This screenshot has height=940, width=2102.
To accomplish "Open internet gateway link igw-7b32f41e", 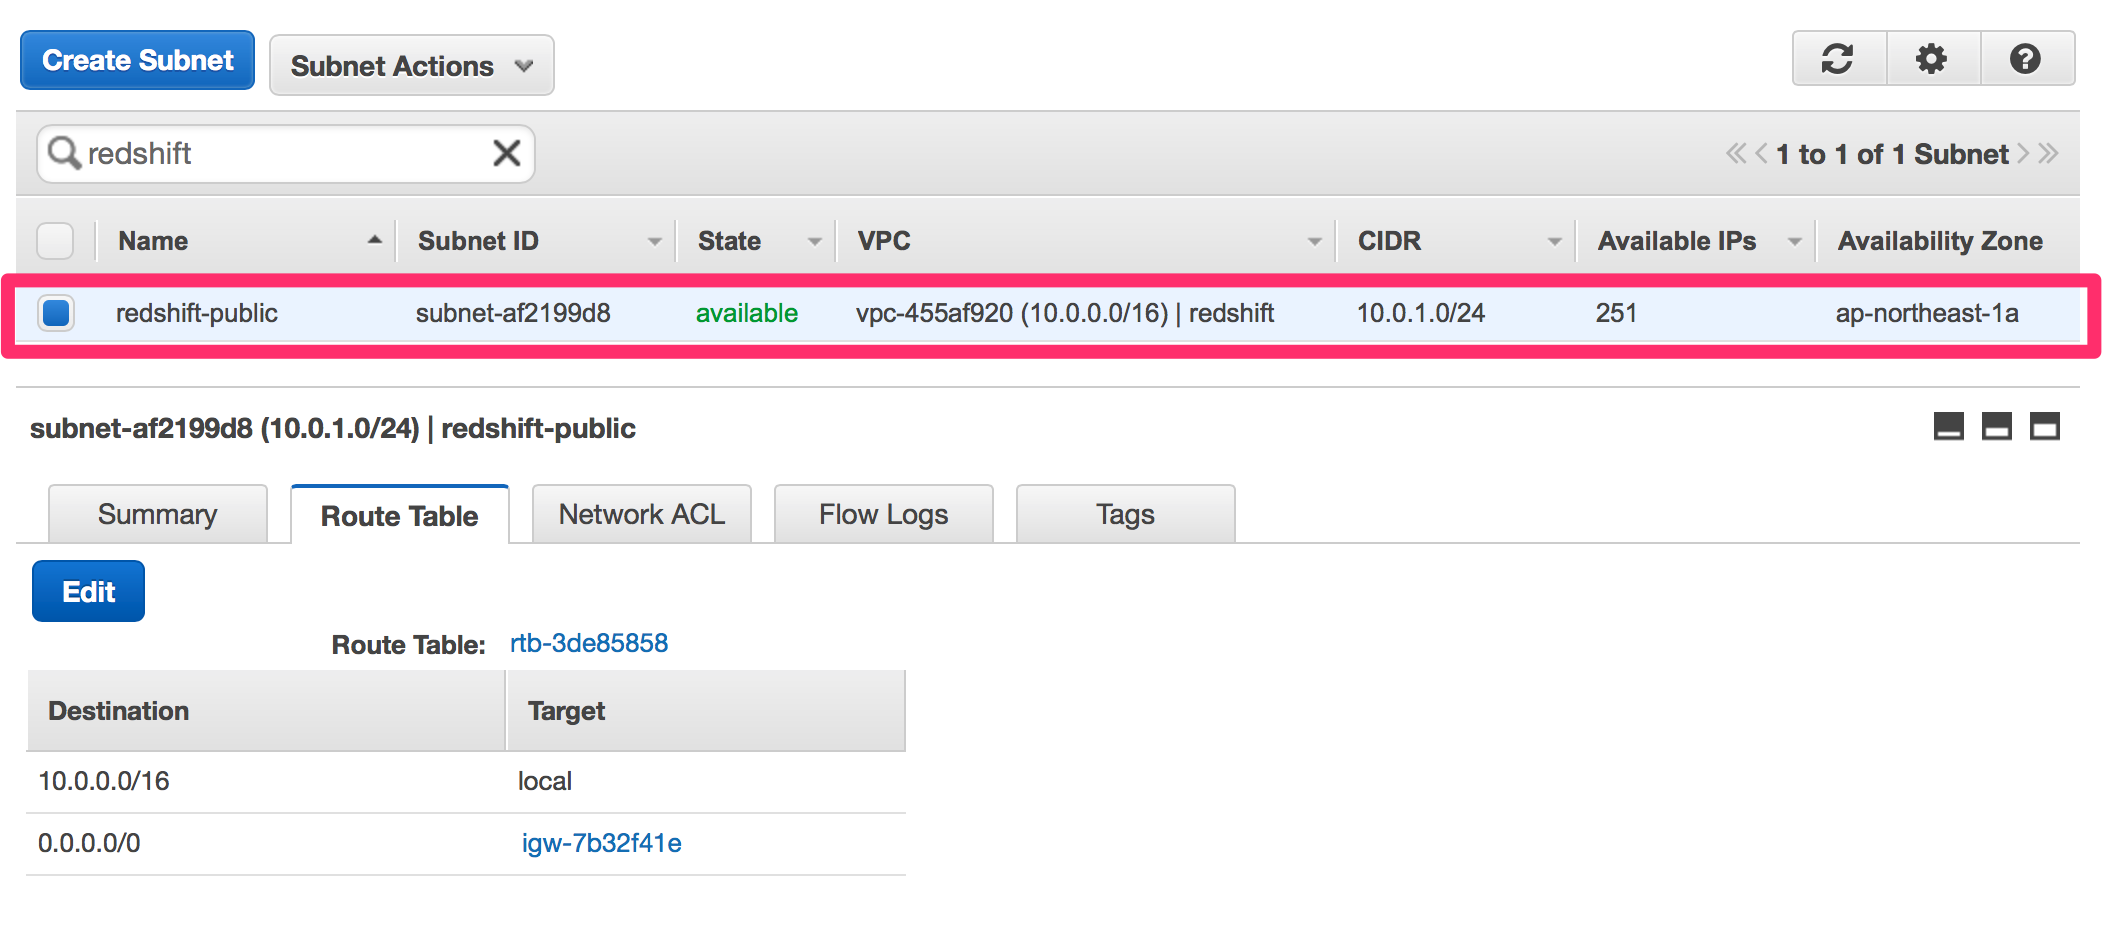I will tap(602, 843).
